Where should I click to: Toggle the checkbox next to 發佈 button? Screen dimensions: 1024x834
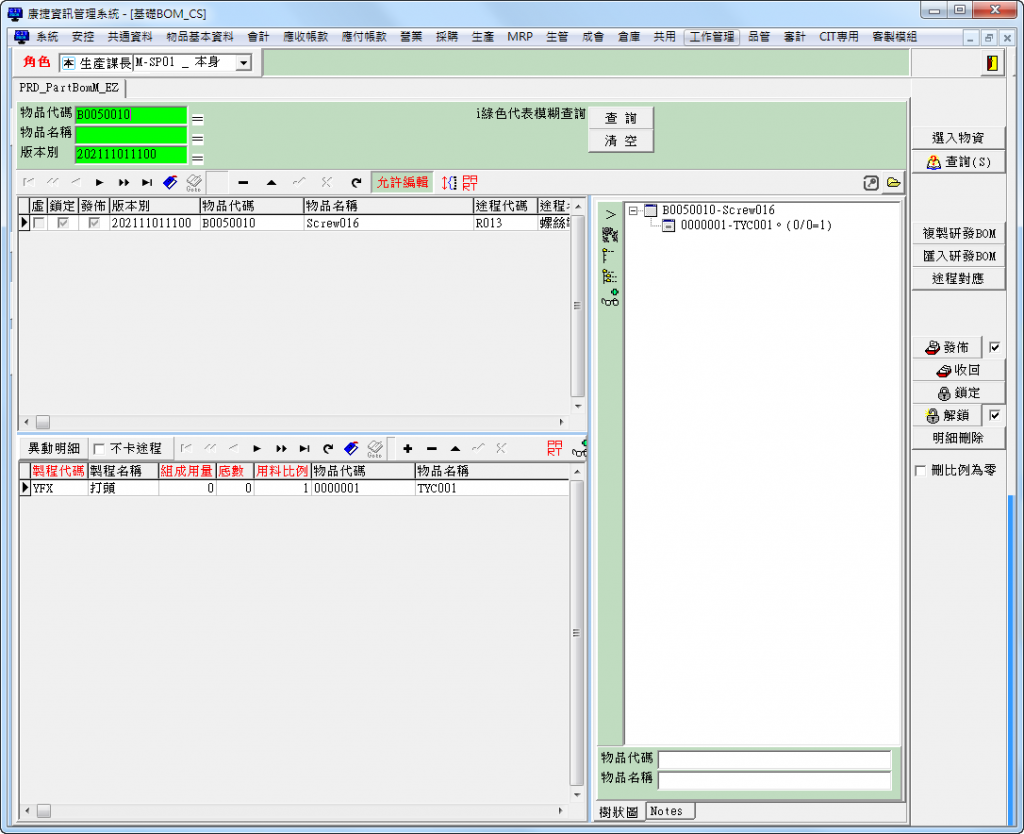point(994,348)
